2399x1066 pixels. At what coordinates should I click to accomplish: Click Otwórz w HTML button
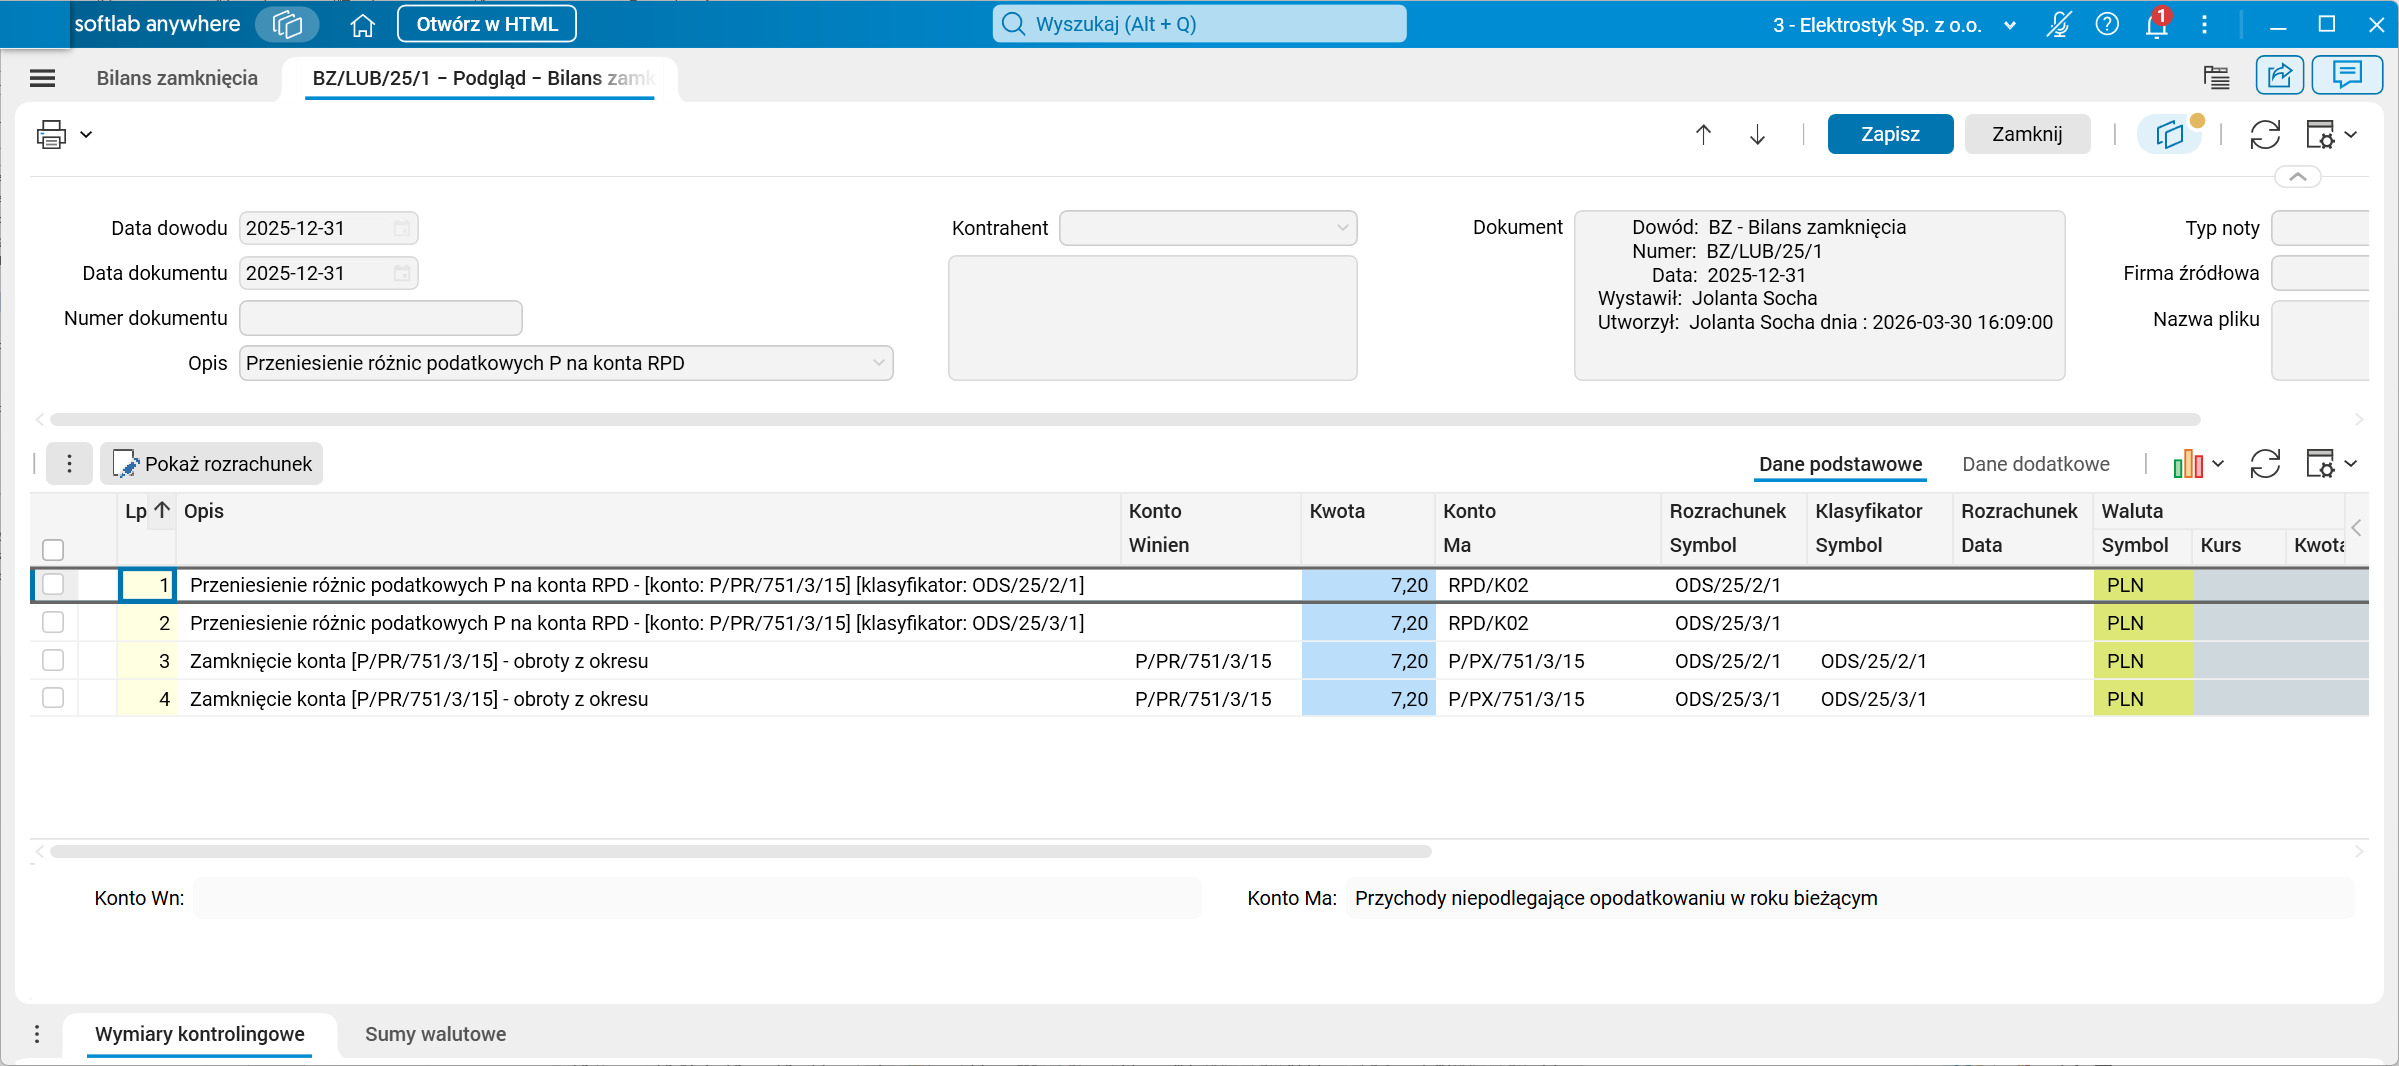click(487, 24)
